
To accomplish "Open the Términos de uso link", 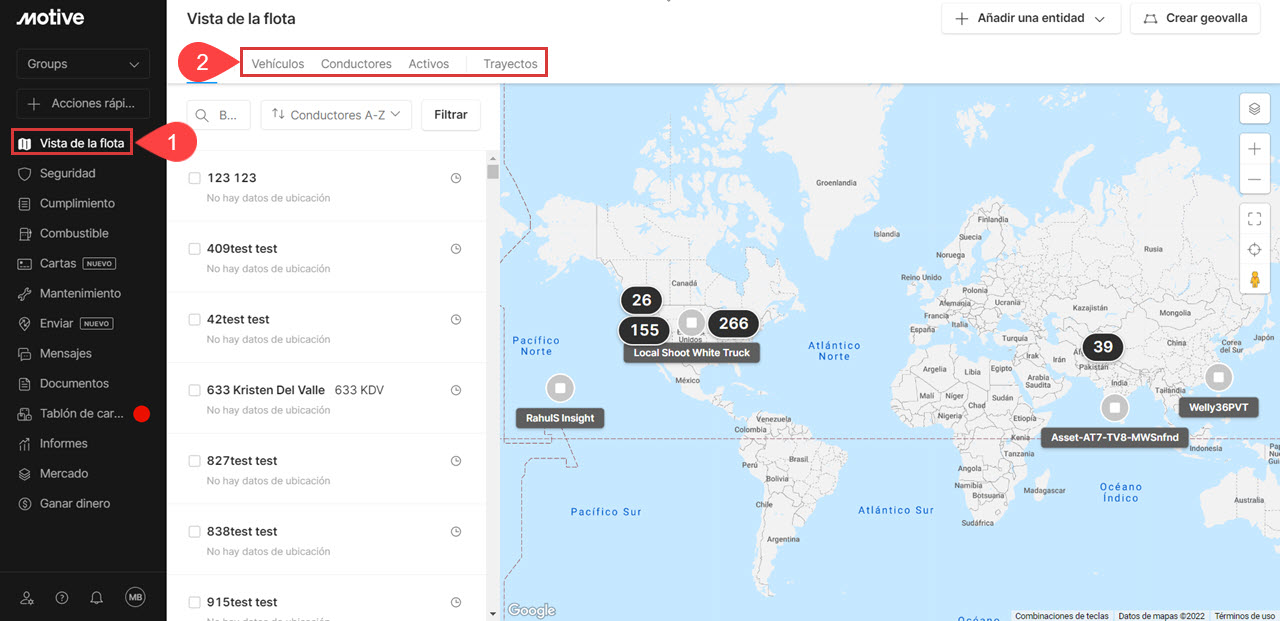I will [1245, 616].
